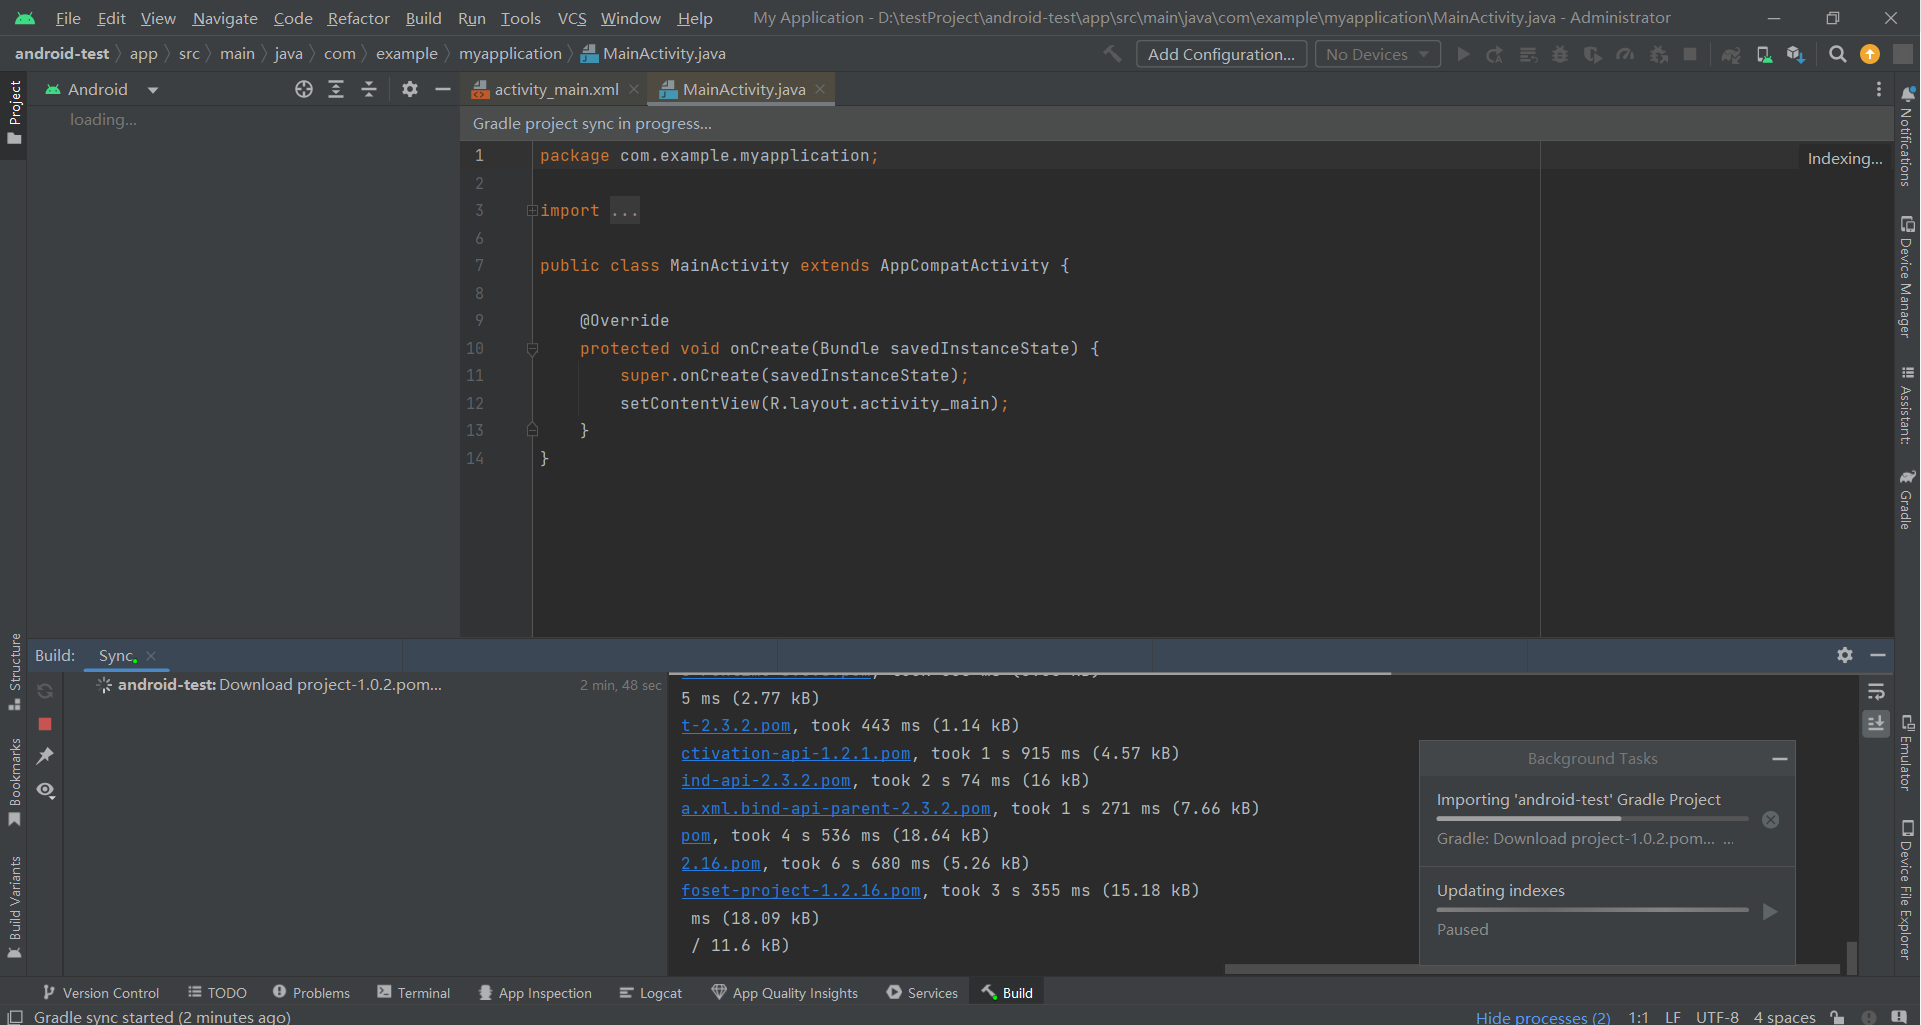Click Sync Project with Gradle Files icon

[1731, 54]
